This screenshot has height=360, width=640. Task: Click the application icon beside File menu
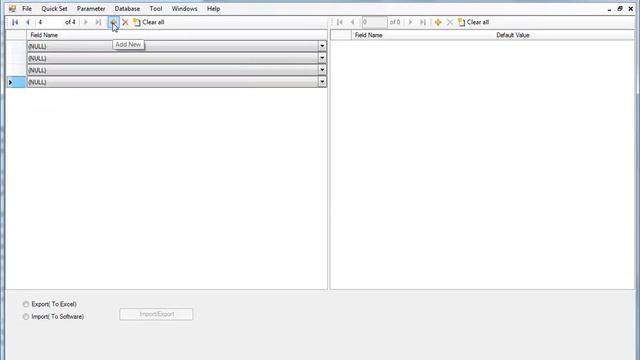point(12,9)
